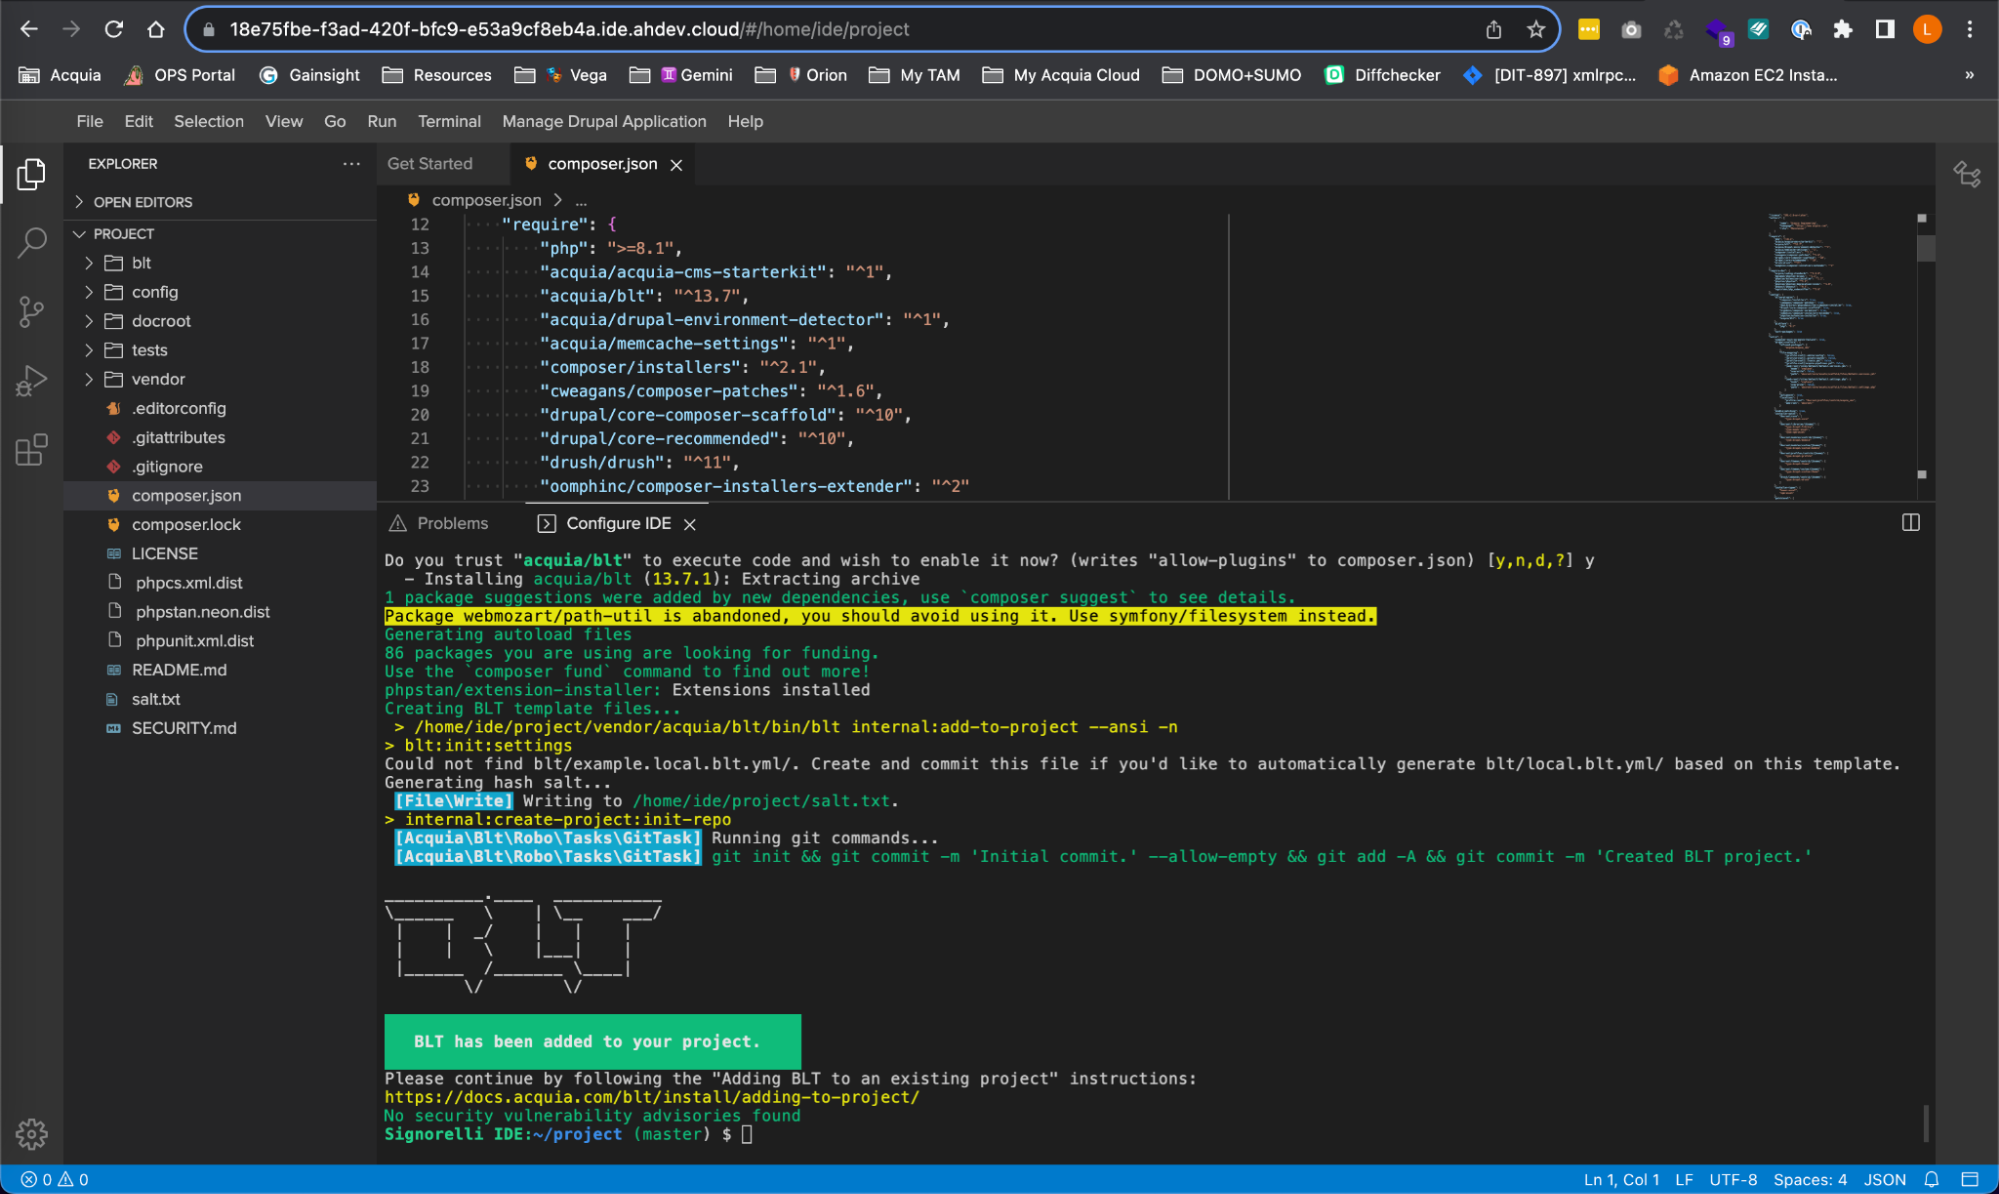Open composer.lock in file tree

(x=220, y=524)
